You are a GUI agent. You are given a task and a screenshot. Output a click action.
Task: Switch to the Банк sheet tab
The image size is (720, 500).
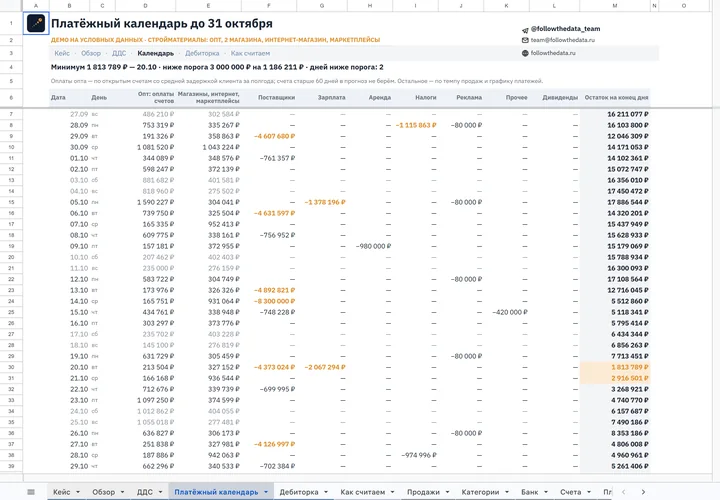pyautogui.click(x=529, y=492)
